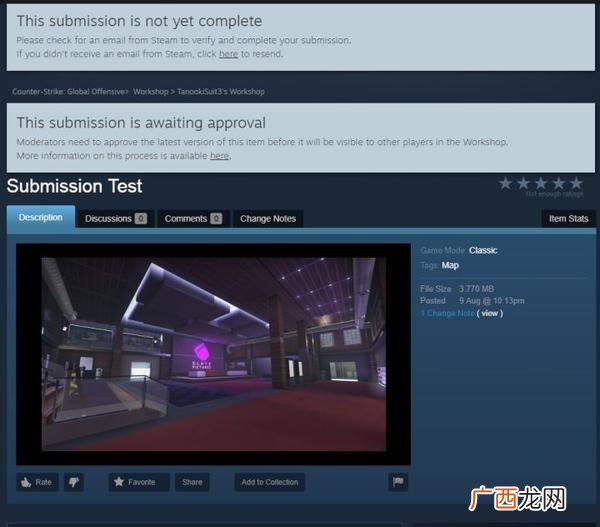The image size is (600, 527).
Task: Click 'here' link to resend email
Action: tap(228, 54)
